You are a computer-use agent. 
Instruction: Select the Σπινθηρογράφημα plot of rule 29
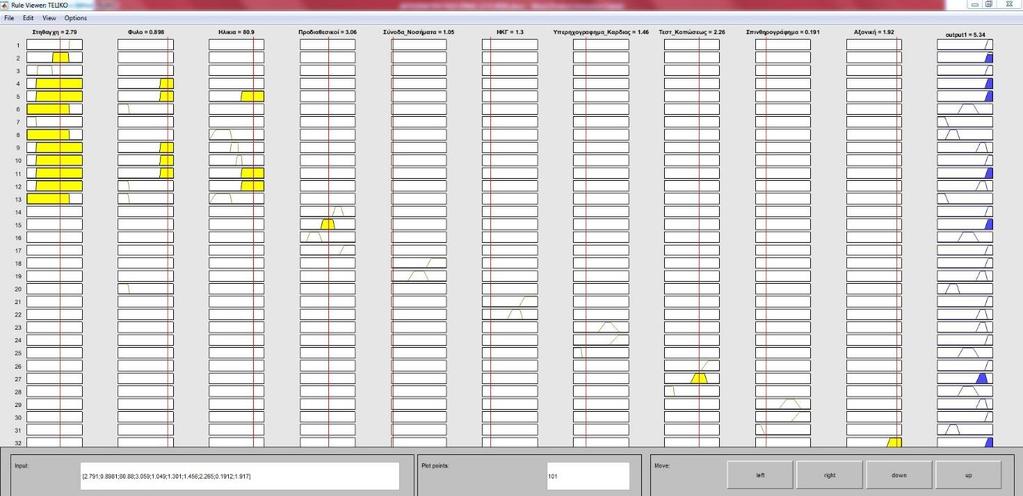[783, 403]
